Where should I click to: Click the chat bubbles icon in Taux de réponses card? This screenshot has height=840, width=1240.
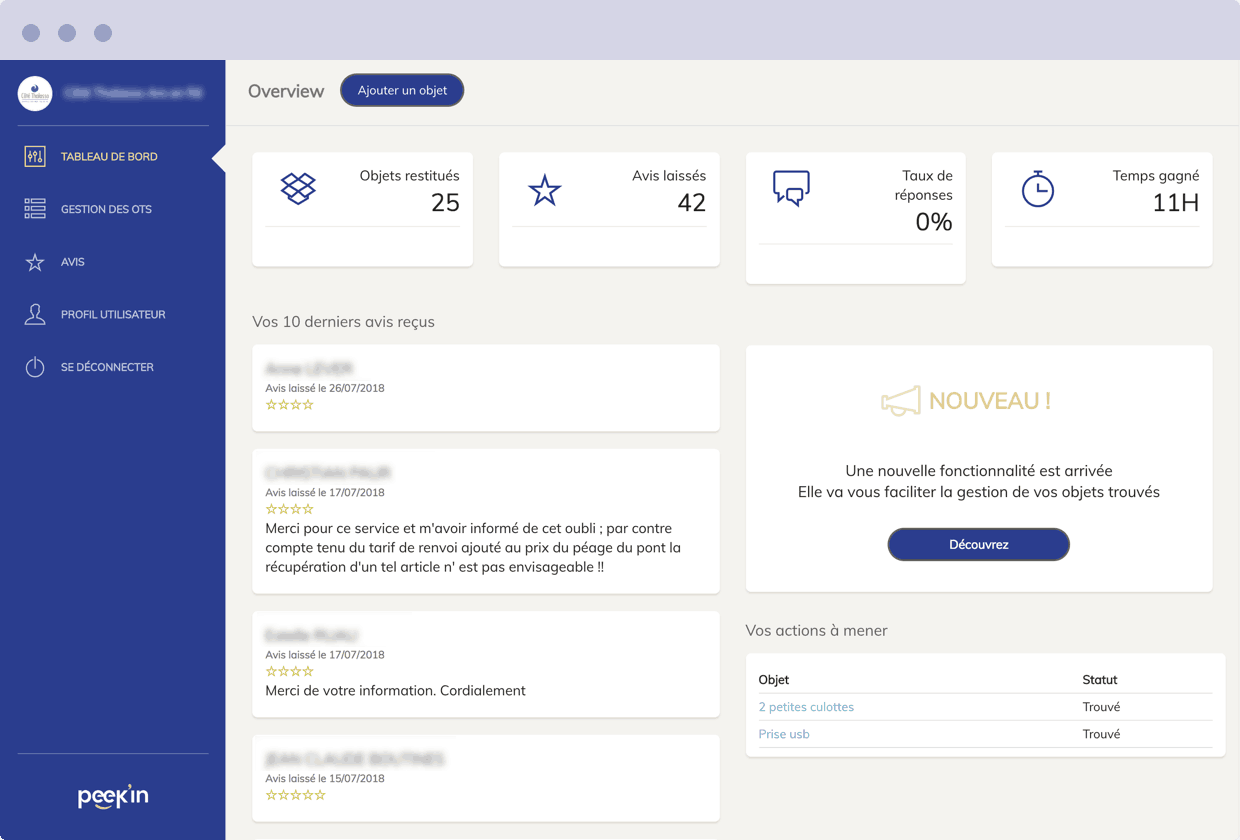(x=791, y=188)
